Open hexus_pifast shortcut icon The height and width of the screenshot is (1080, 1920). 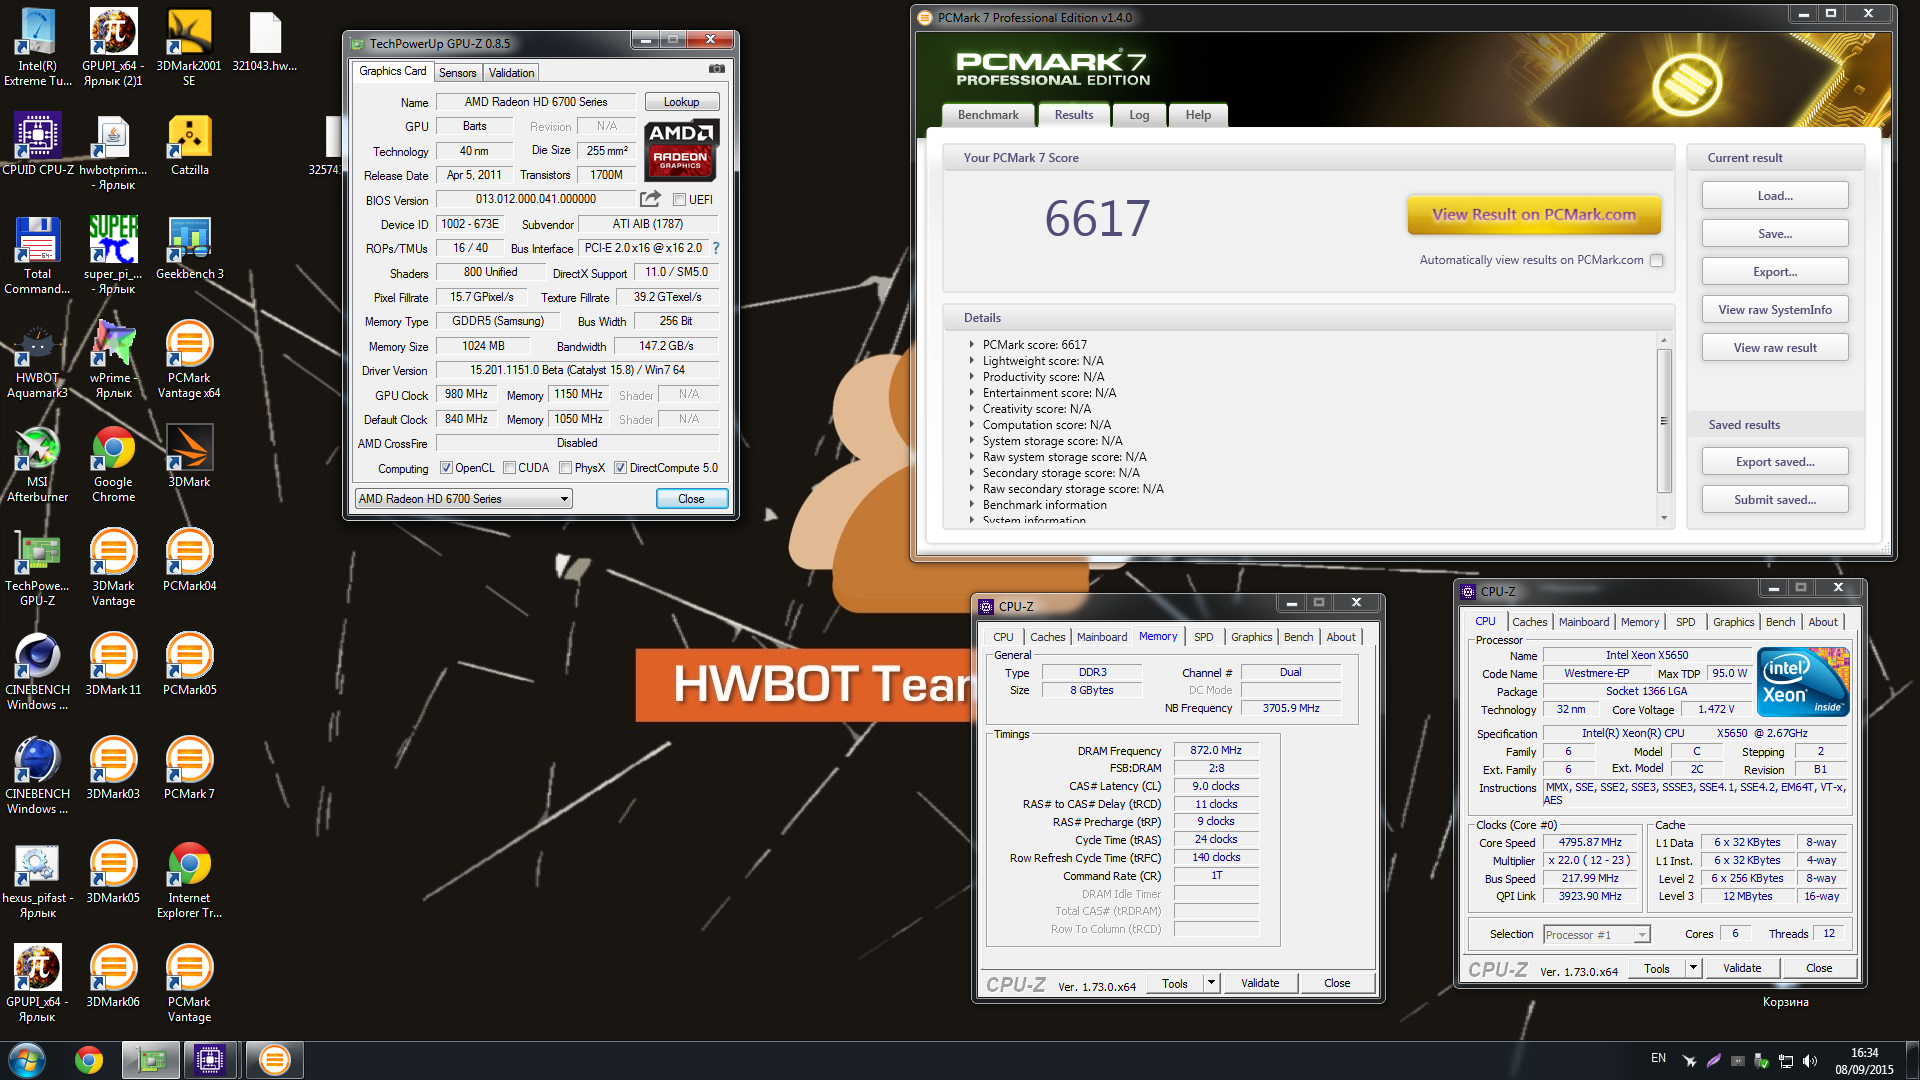(38, 879)
